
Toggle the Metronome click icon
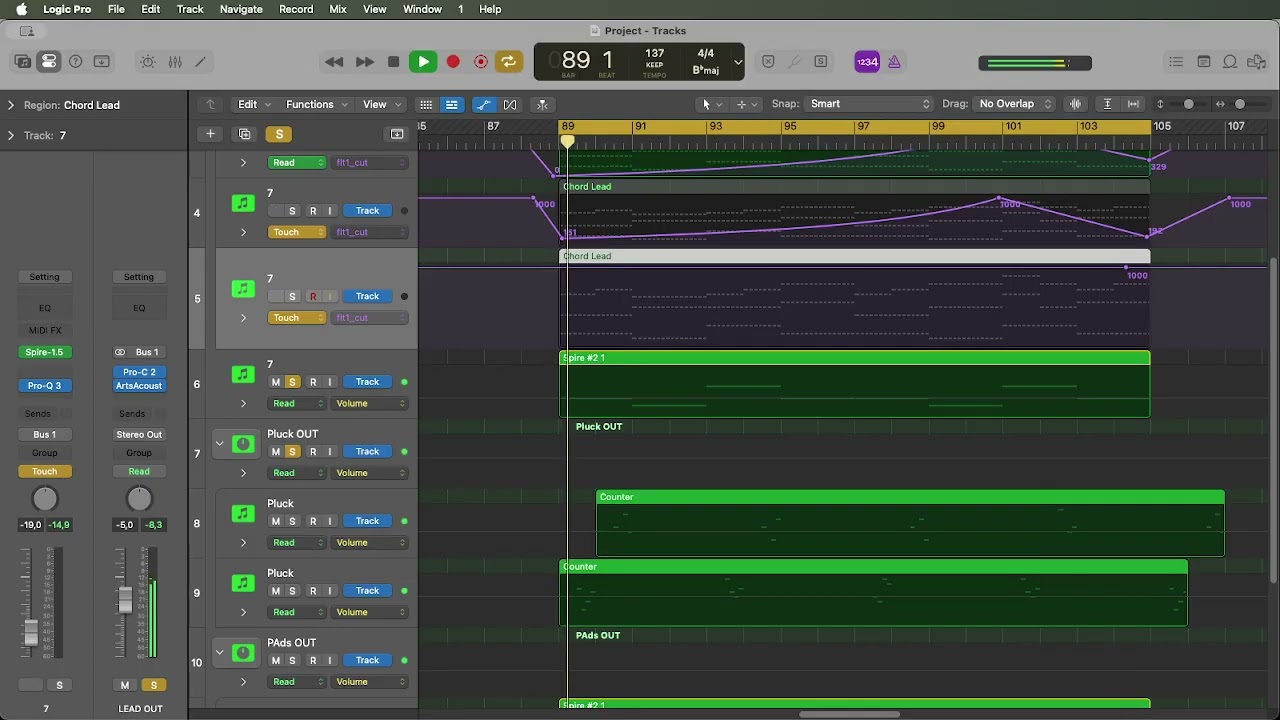click(894, 62)
